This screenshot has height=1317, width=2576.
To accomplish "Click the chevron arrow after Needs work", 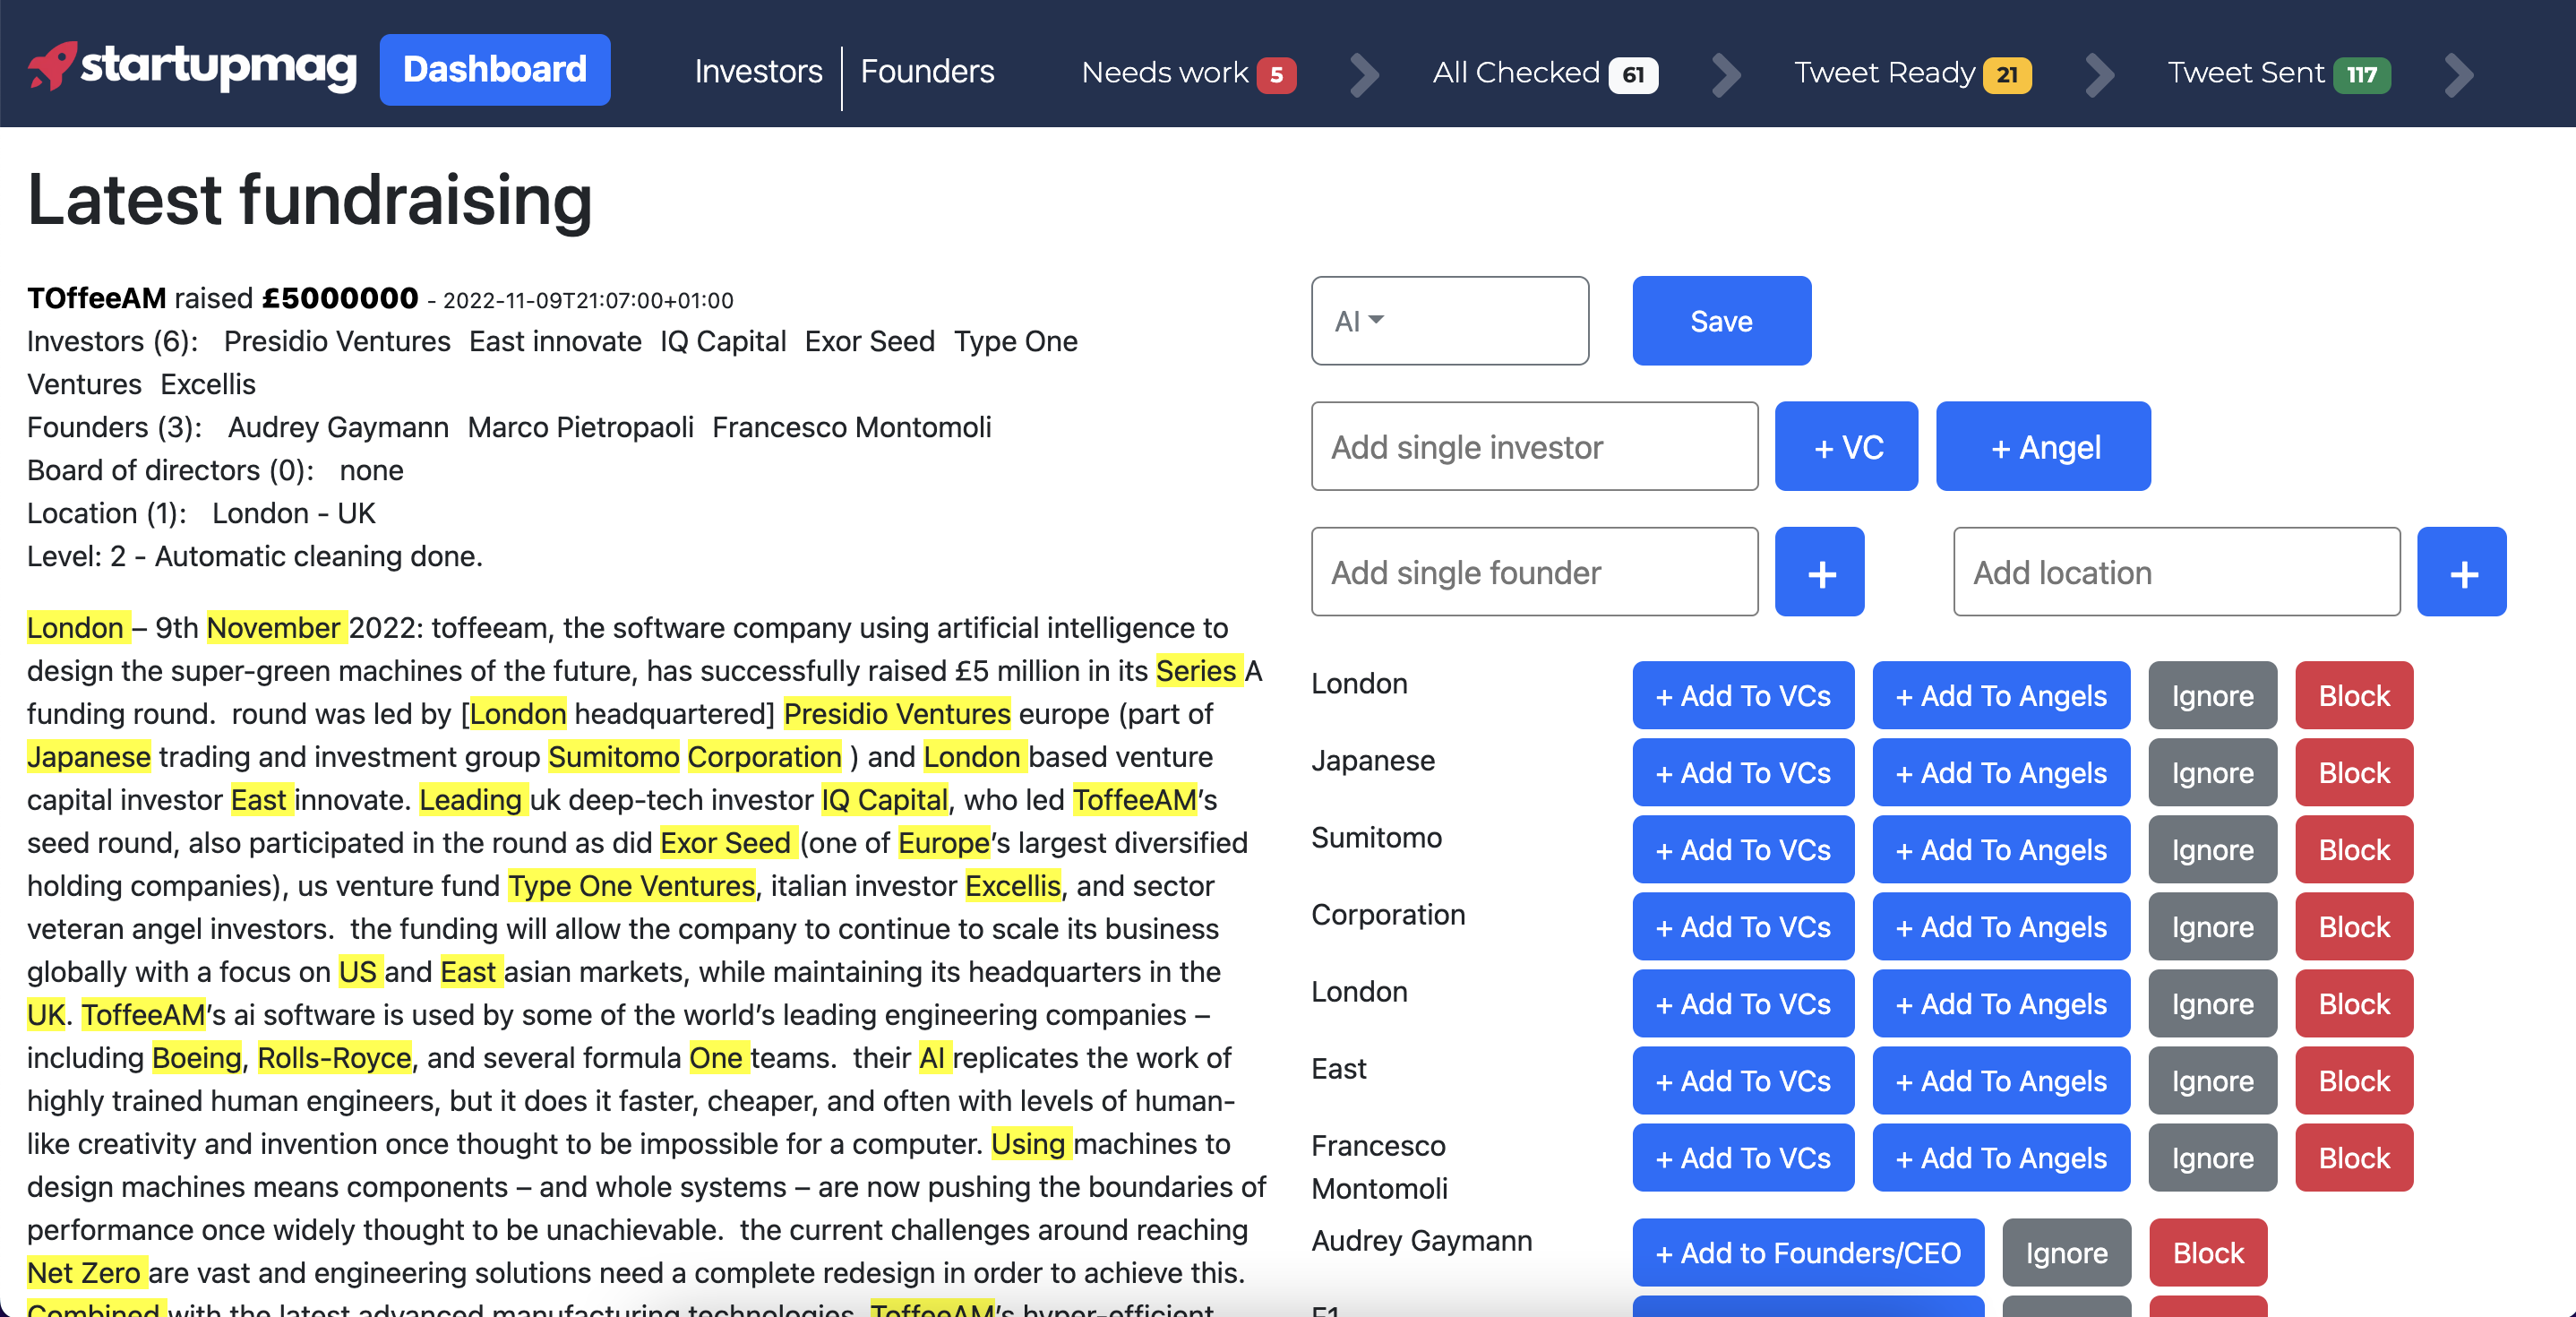I will pyautogui.click(x=1364, y=74).
